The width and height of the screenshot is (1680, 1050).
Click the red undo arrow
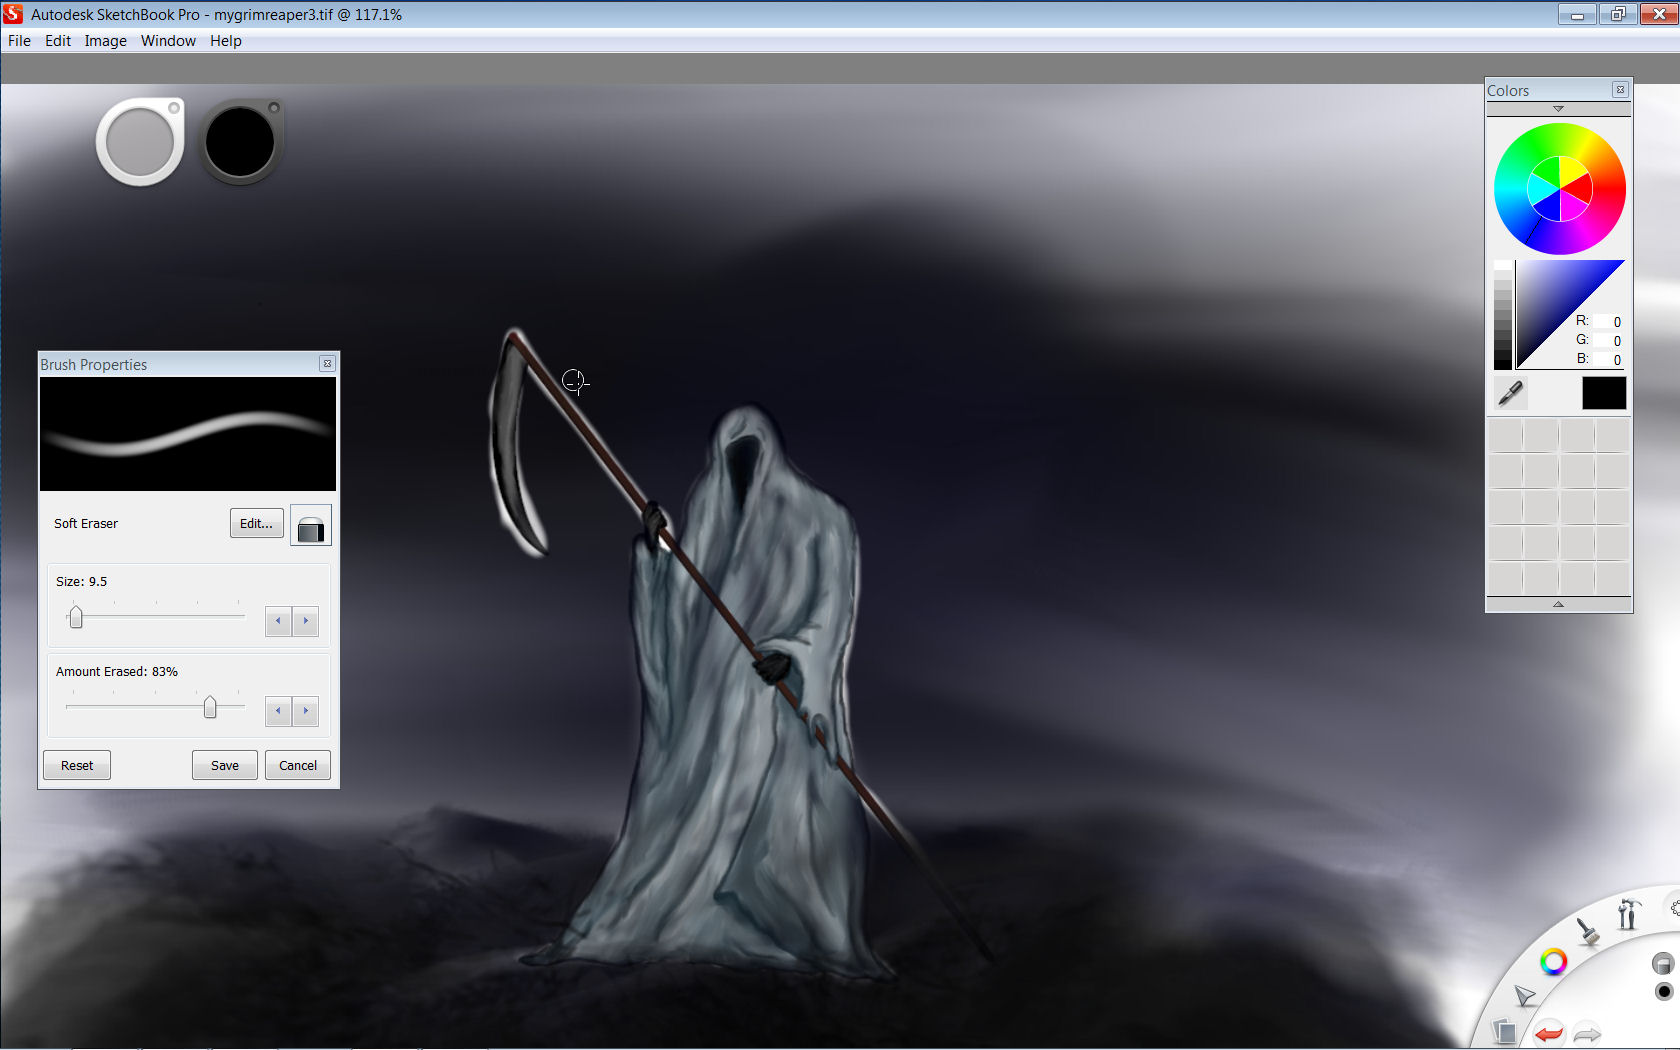tap(1548, 1033)
